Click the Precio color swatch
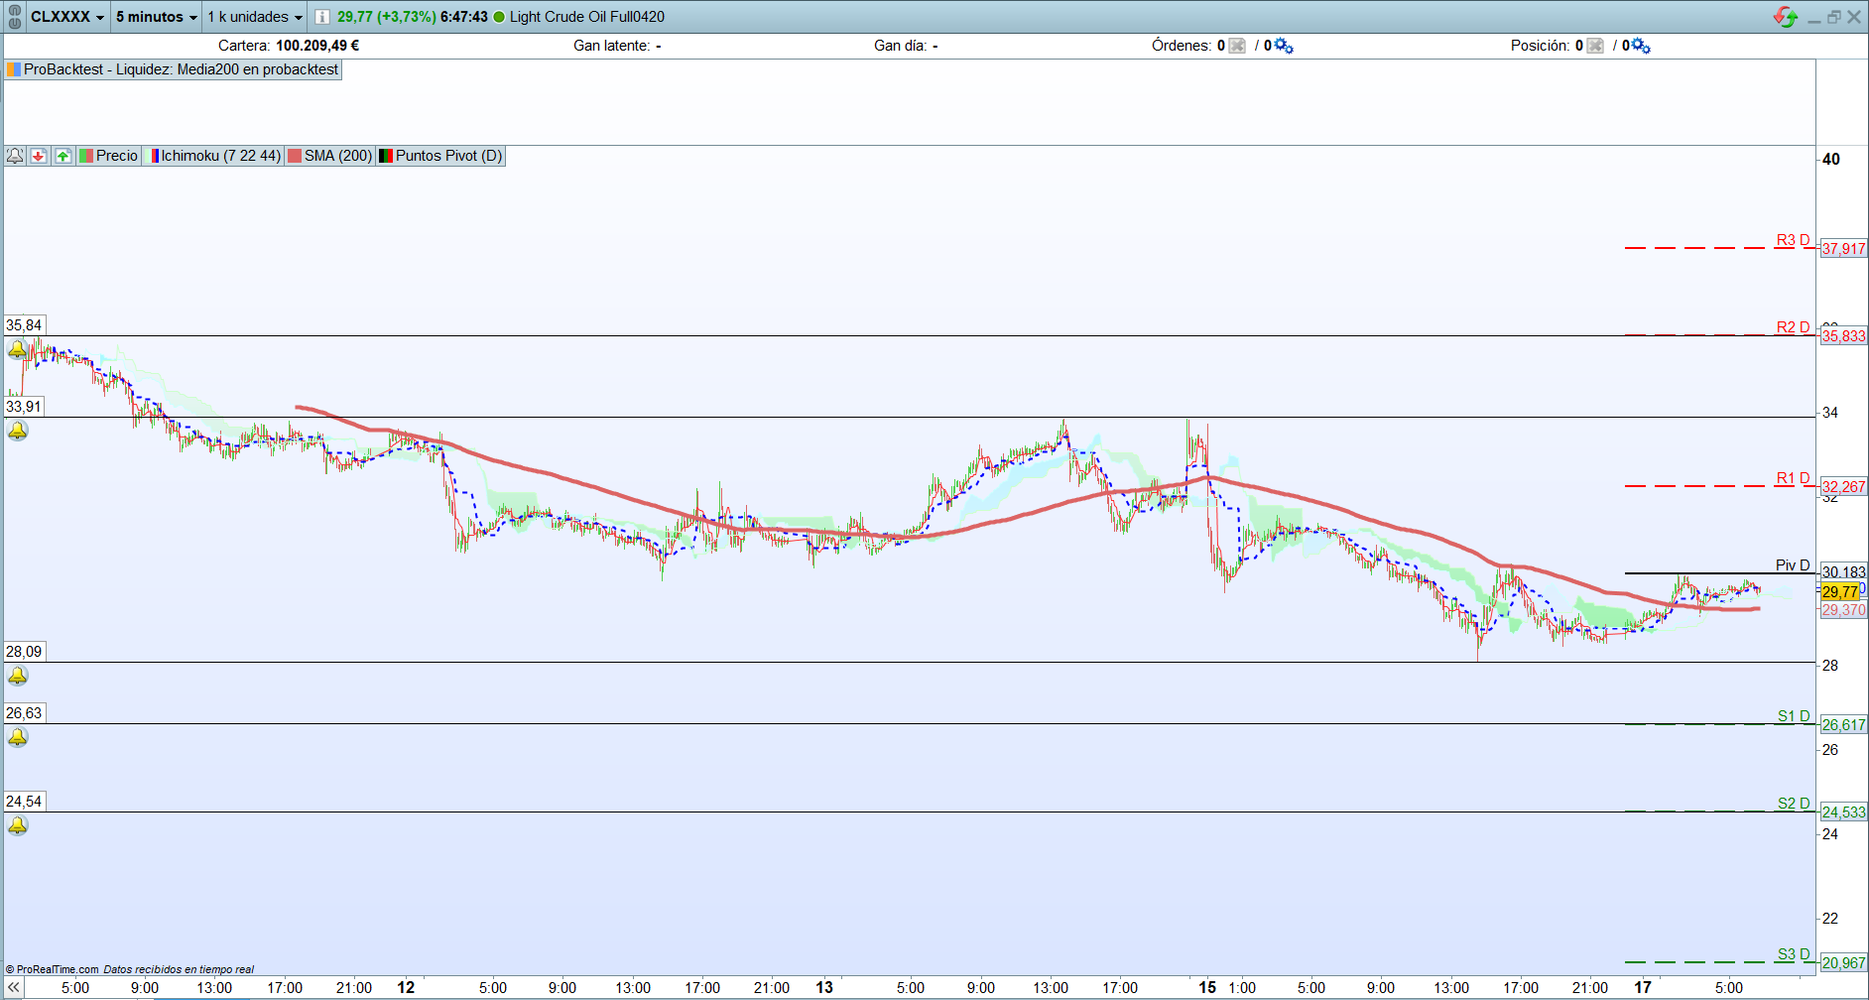1869x1000 pixels. 87,155
